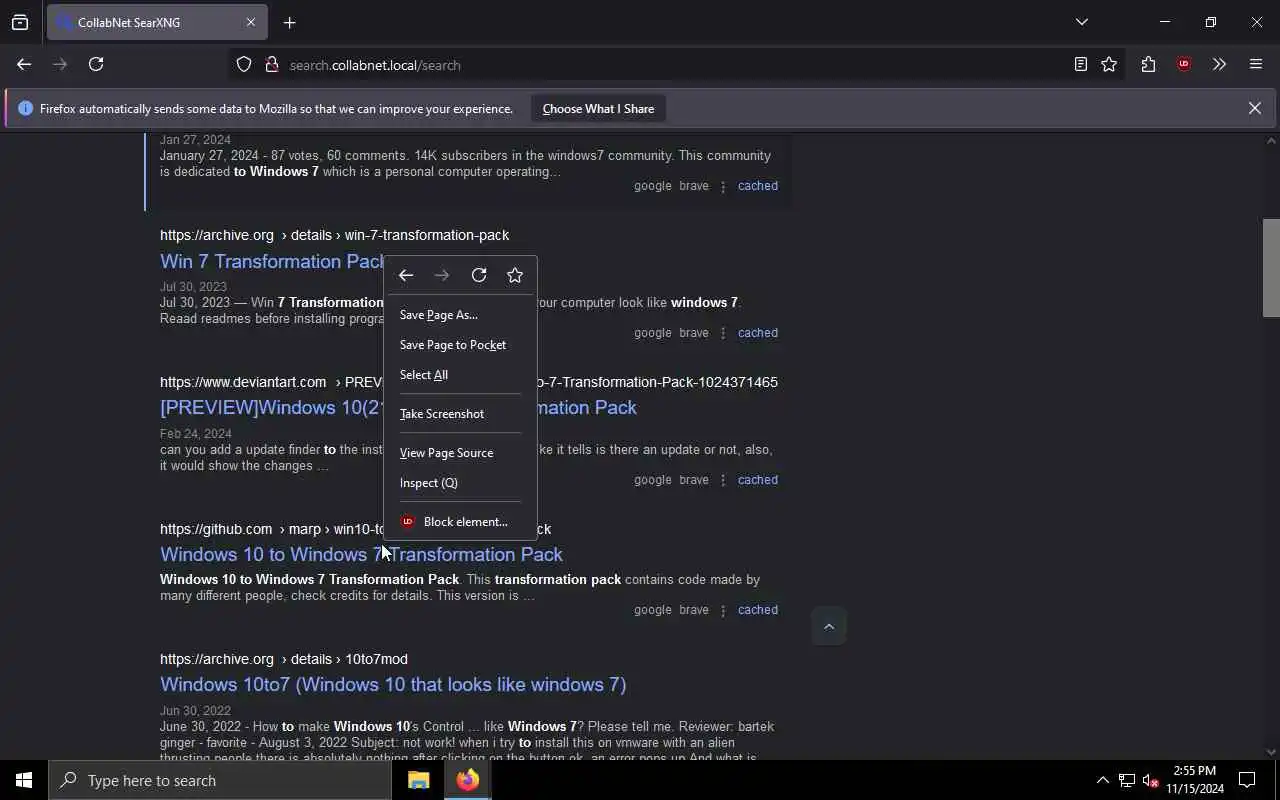Click taskbar clock showing 2:55 PM
The width and height of the screenshot is (1280, 800).
pos(1194,780)
